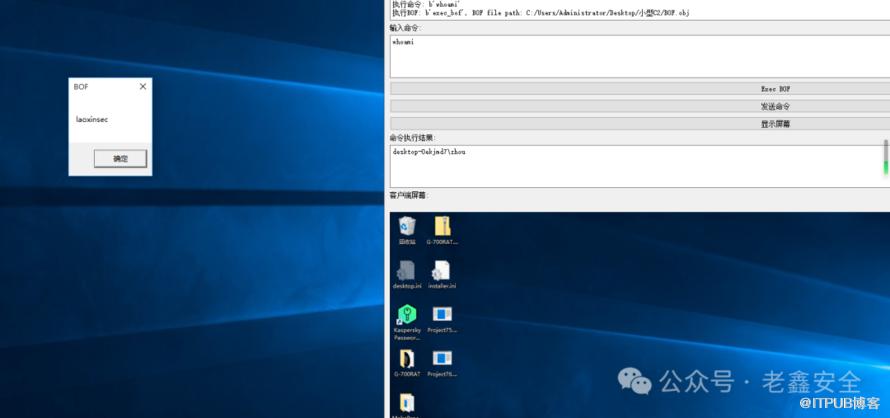
Task: Open the Recycle Bin desktop icon
Action: pos(407,227)
